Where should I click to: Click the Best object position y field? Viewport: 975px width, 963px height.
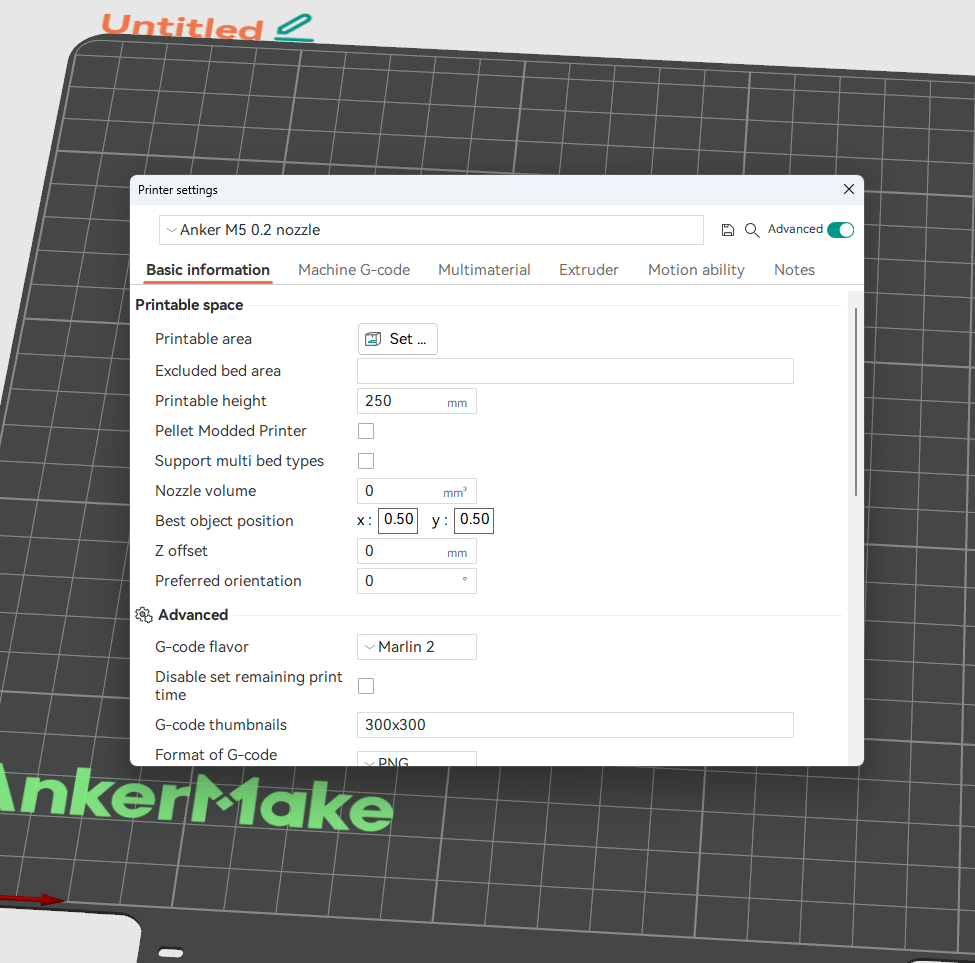474,520
